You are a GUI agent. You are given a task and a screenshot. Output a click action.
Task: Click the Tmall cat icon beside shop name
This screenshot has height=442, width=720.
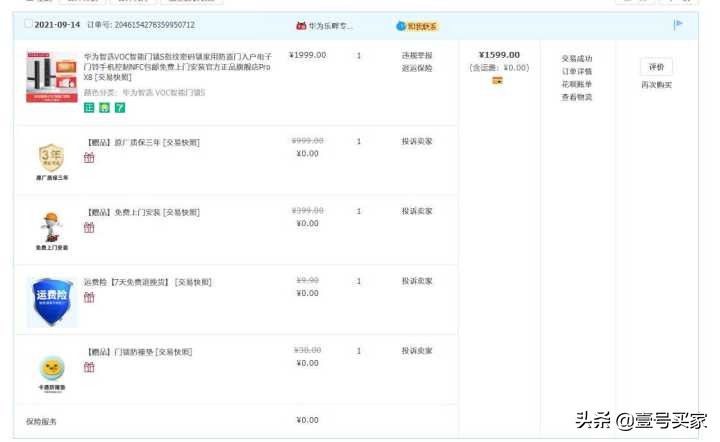tap(301, 26)
